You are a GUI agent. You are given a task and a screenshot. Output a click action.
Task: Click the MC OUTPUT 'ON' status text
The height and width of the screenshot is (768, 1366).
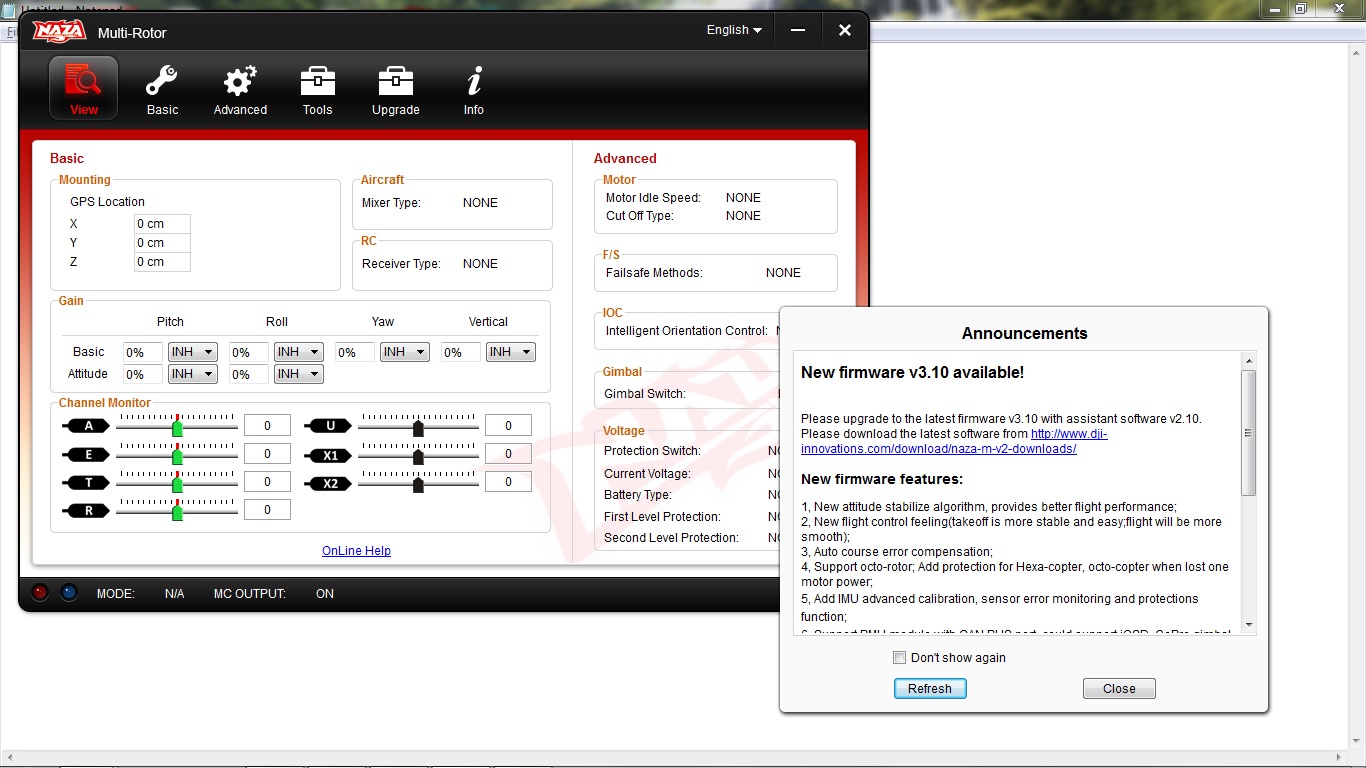pos(325,594)
